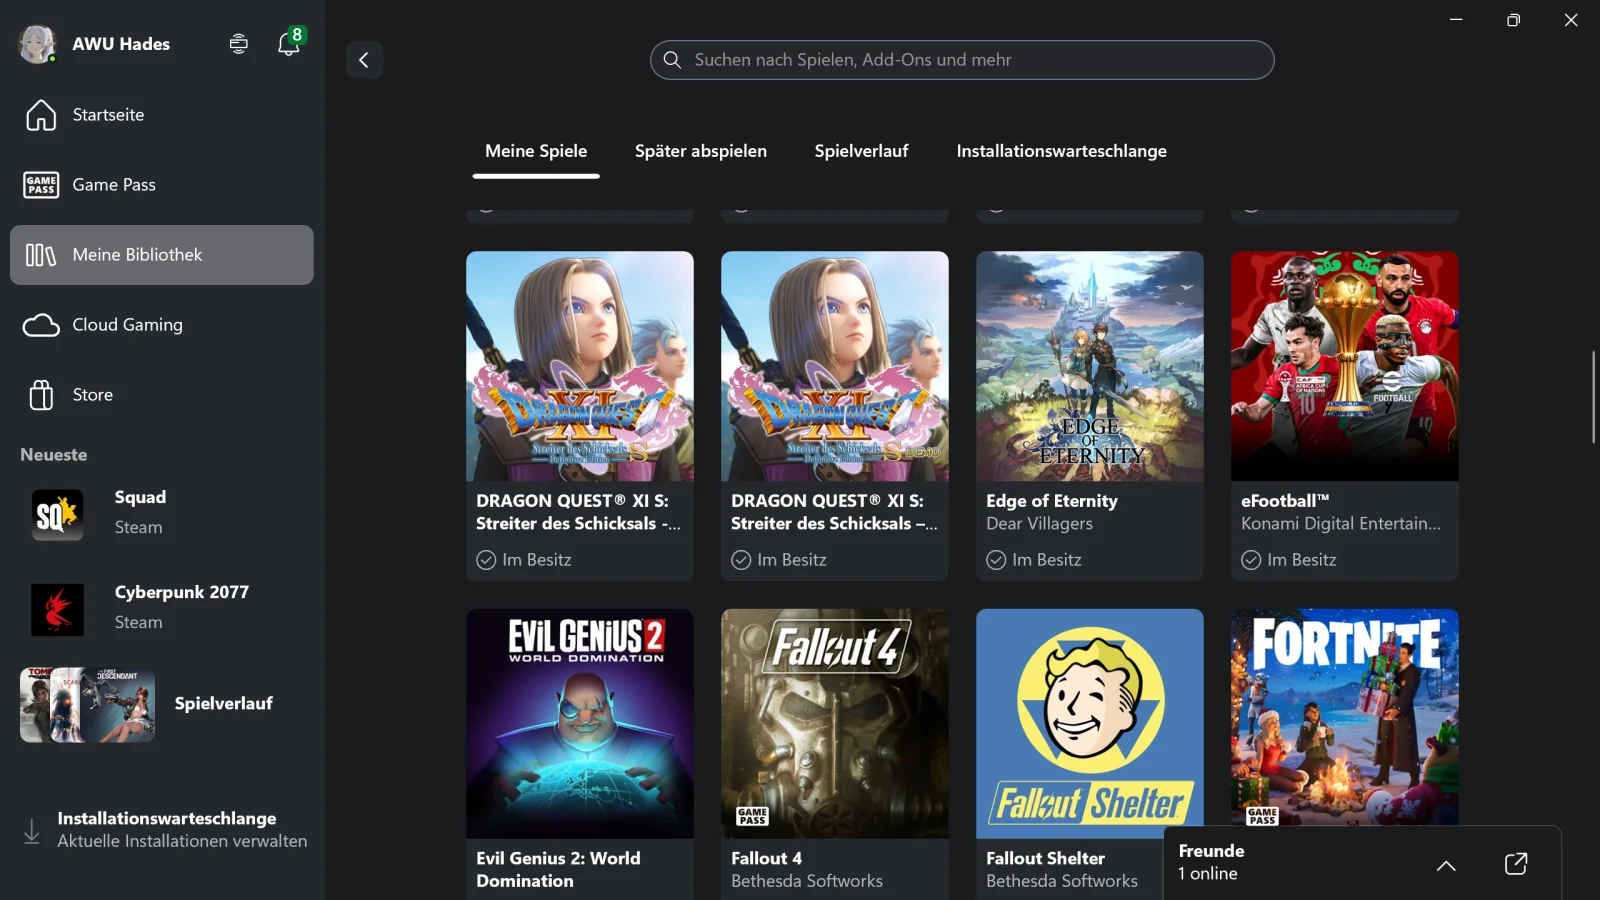Screen dimensions: 1600x900
Task: Open the Spielverlauf tab
Action: pyautogui.click(x=861, y=151)
